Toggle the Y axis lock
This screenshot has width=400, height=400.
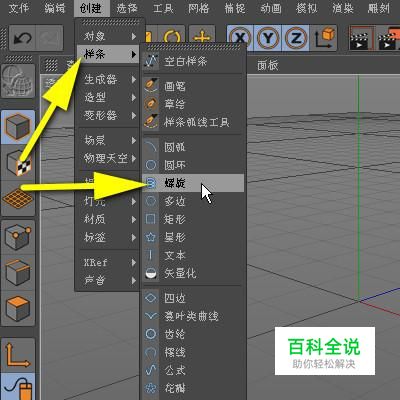coord(268,38)
